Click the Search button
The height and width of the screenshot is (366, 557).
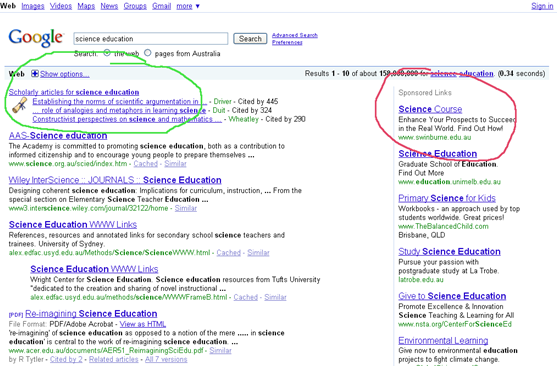click(250, 38)
